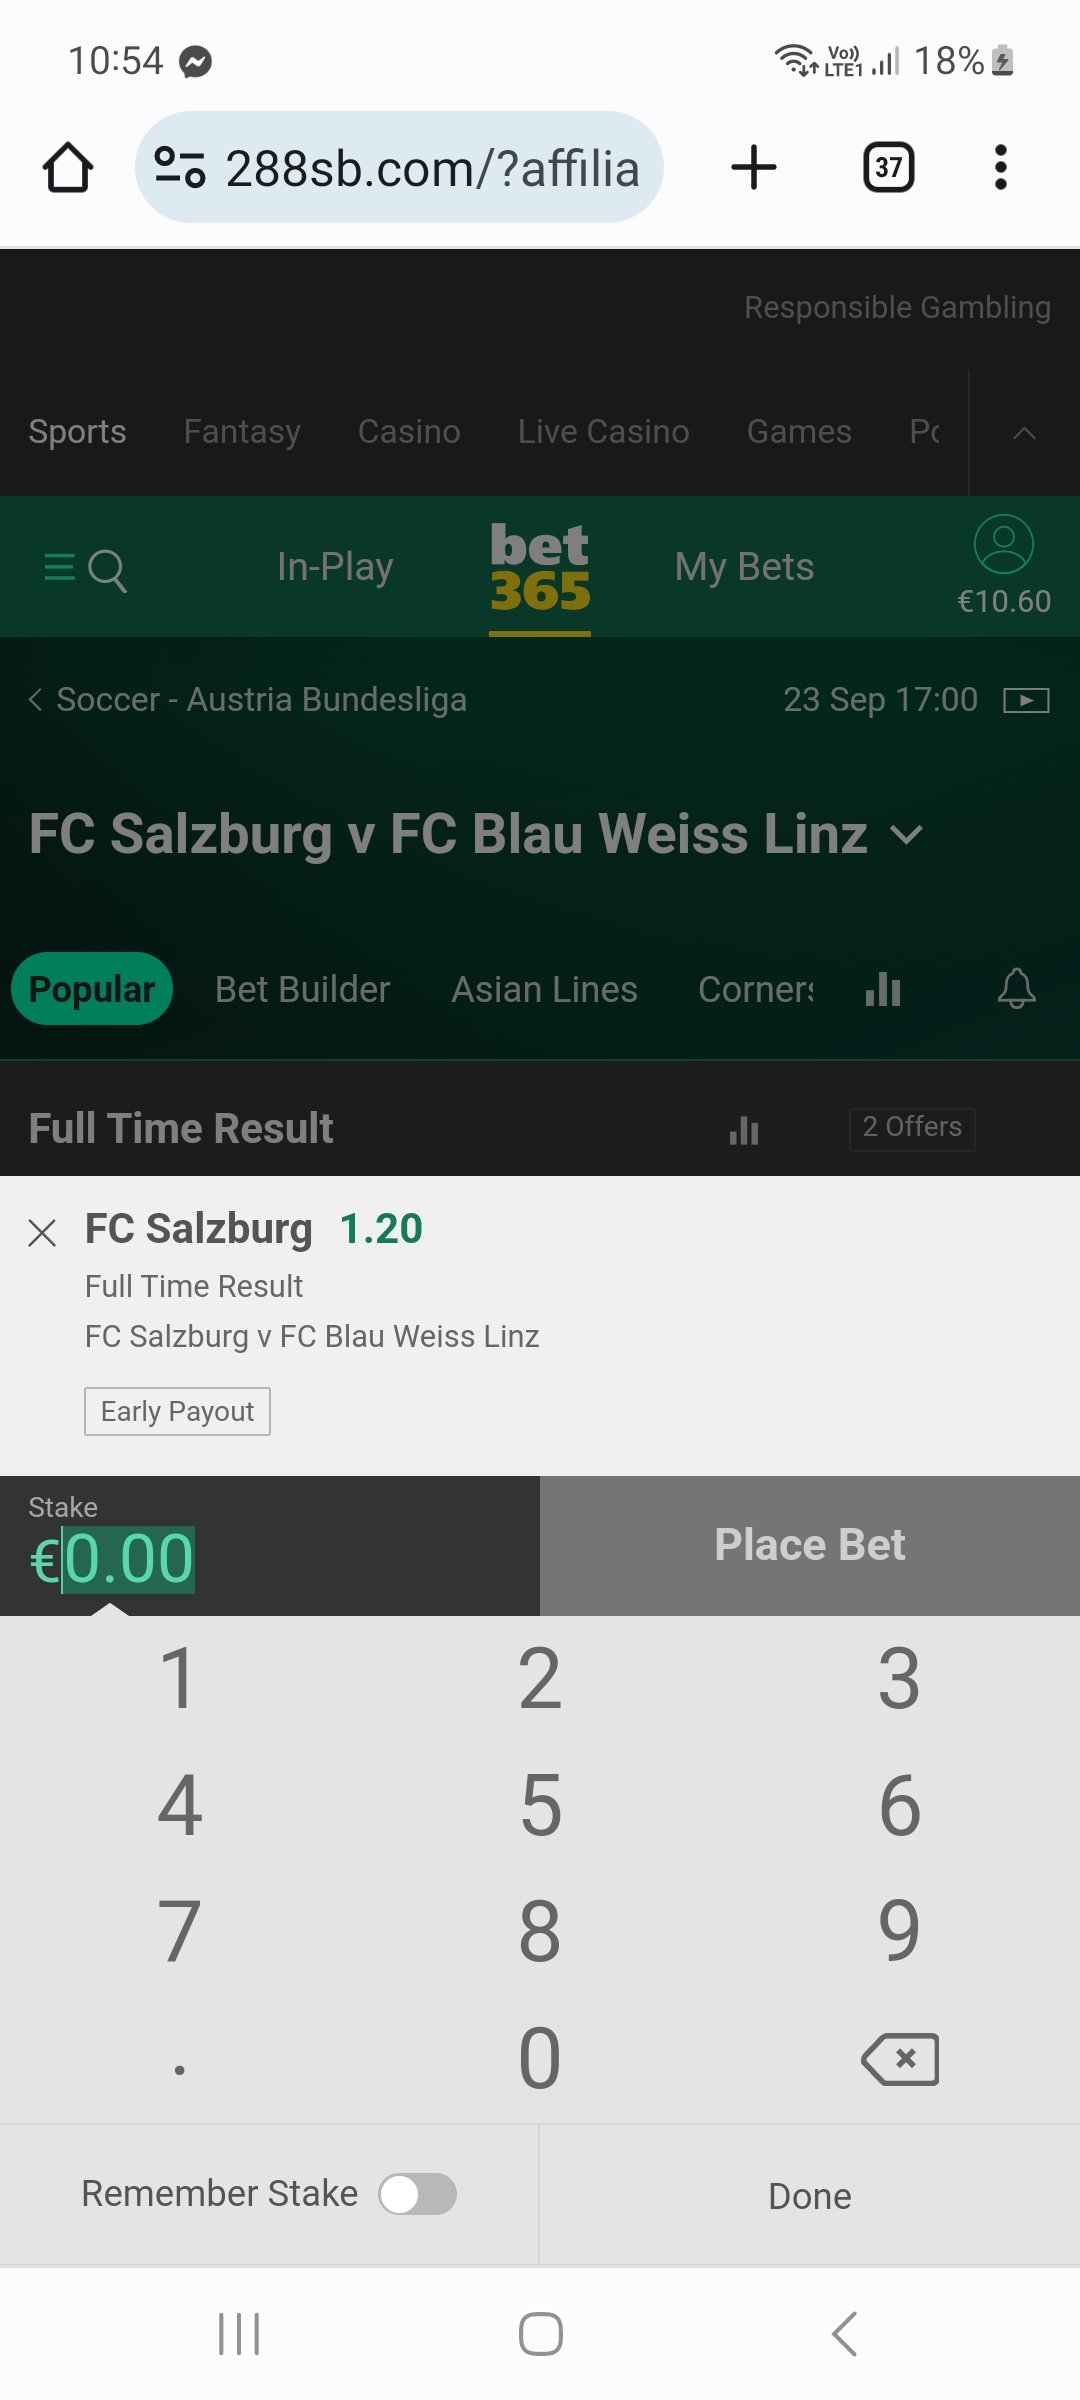Toggle the Remember Stake switch
1080x2400 pixels.
click(x=417, y=2194)
